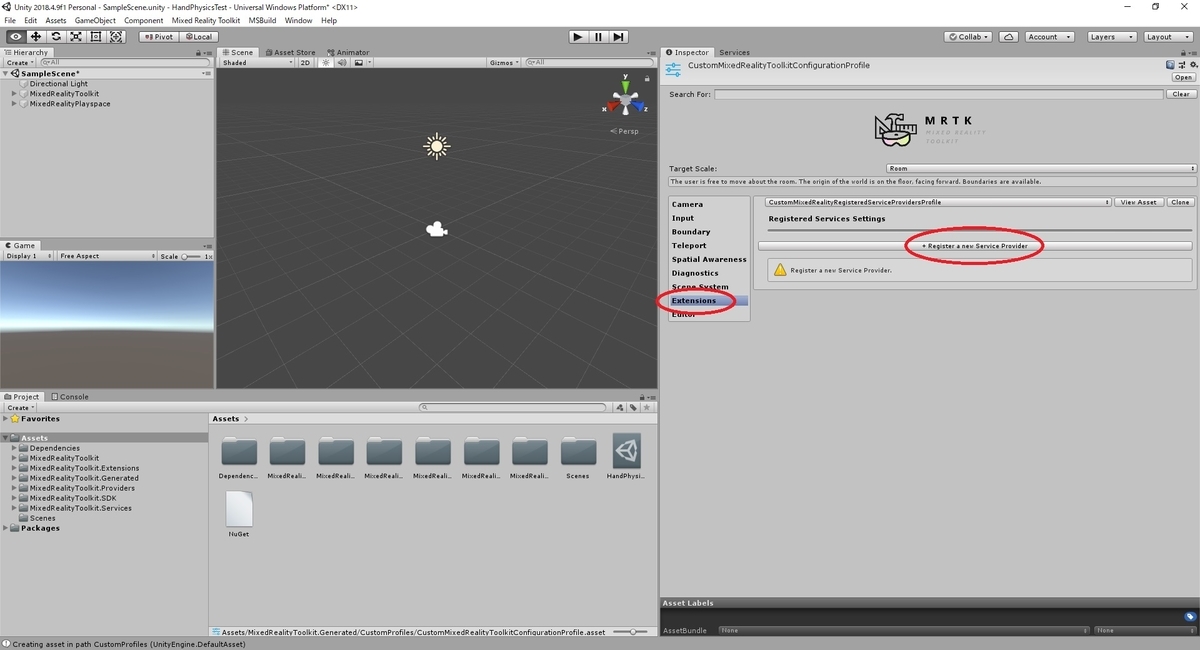
Task: Switch to the Services tab
Action: click(x=734, y=52)
